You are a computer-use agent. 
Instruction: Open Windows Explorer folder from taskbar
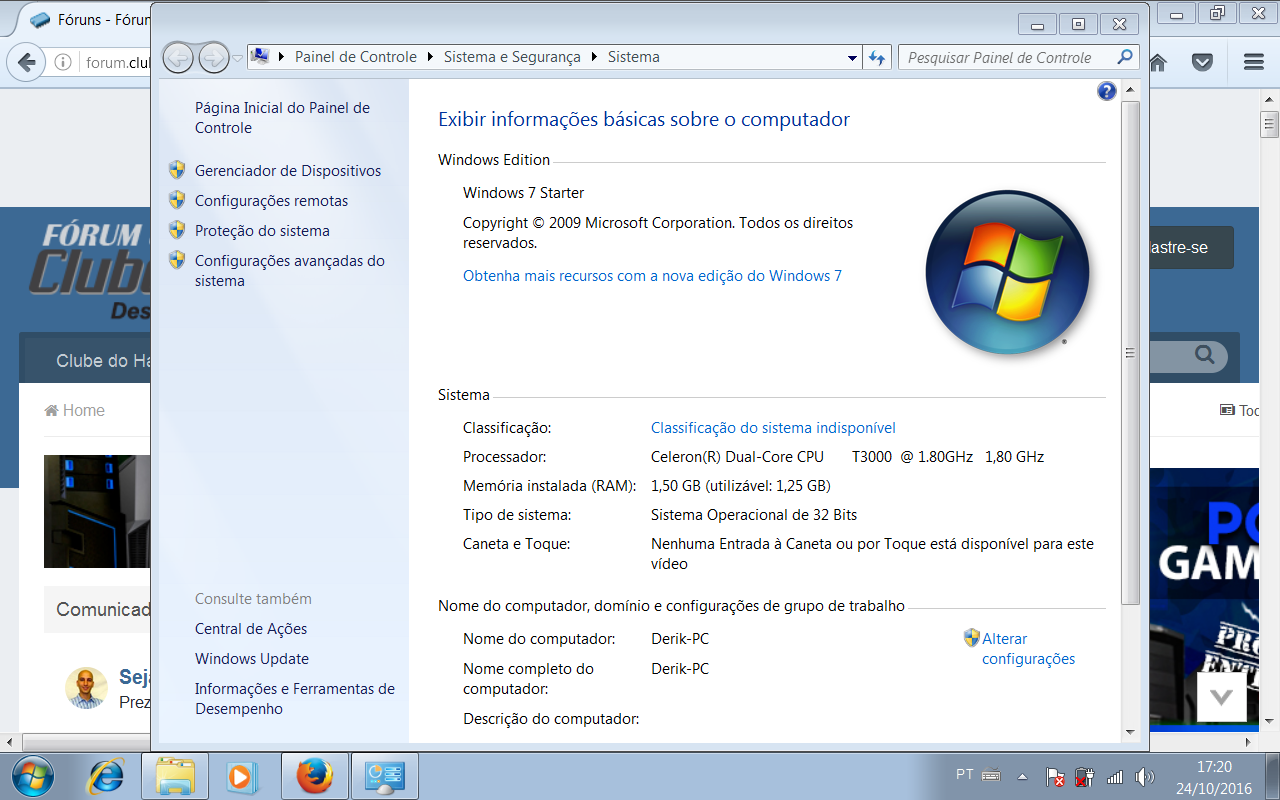pos(175,776)
